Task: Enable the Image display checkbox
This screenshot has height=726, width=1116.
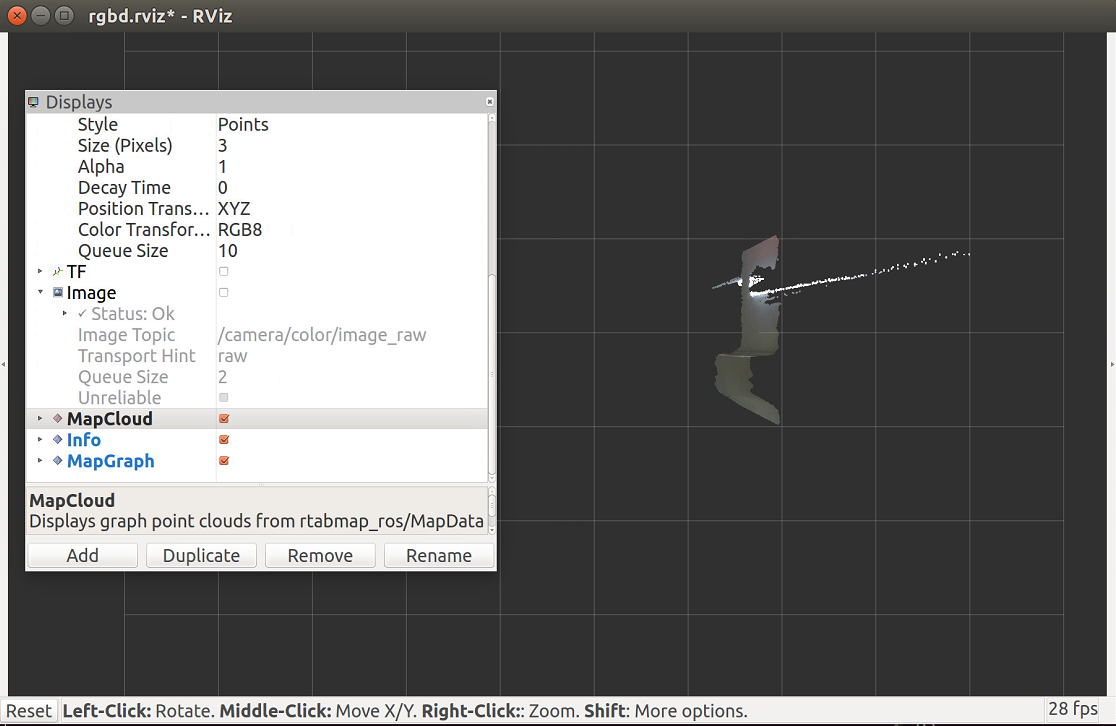Action: click(224, 293)
